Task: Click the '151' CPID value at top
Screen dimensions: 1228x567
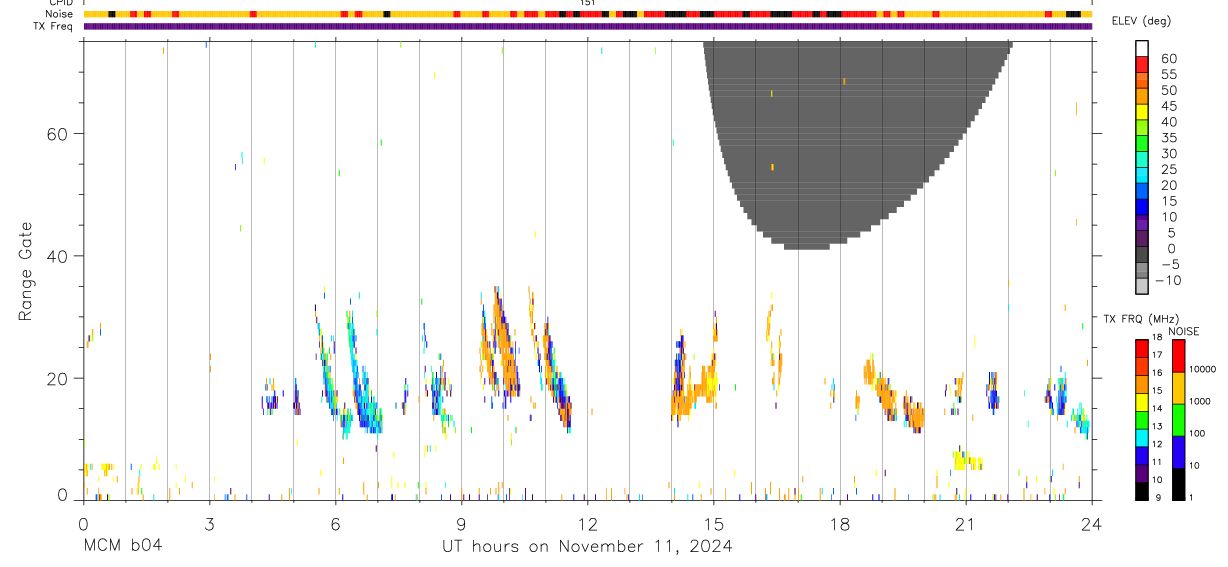Action: [x=588, y=3]
